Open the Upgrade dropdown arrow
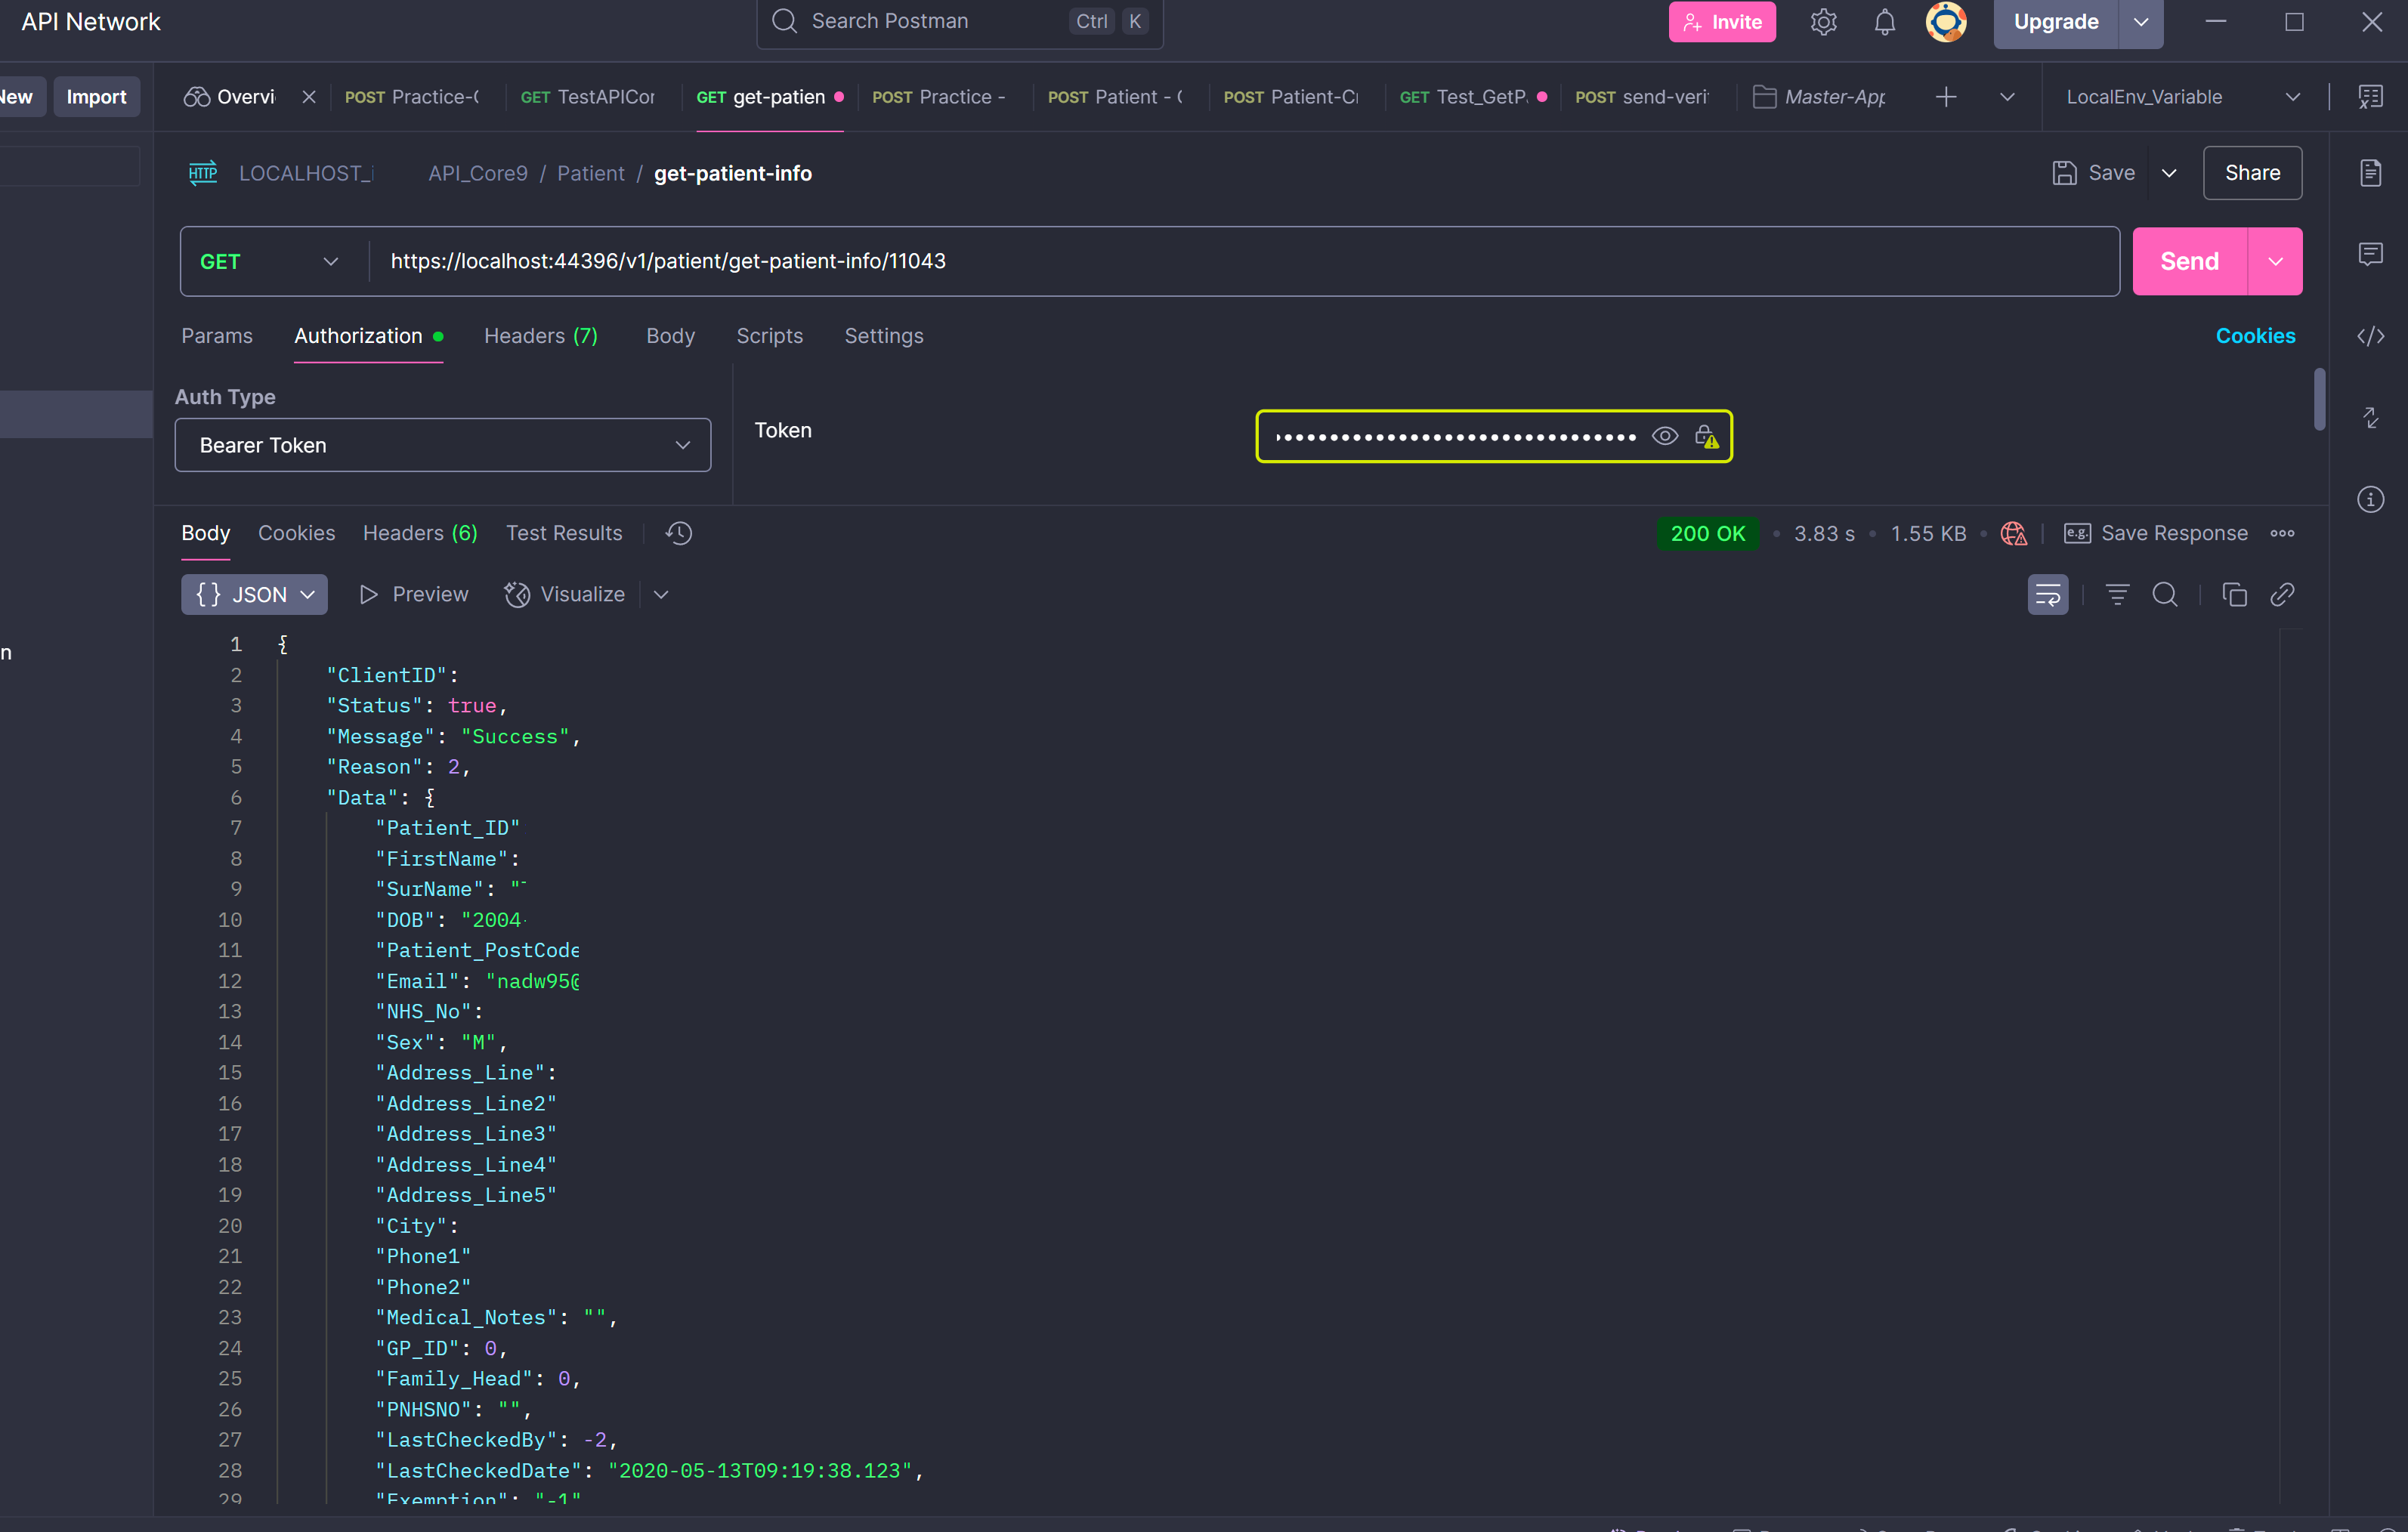The image size is (2408, 1532). coord(2140,22)
